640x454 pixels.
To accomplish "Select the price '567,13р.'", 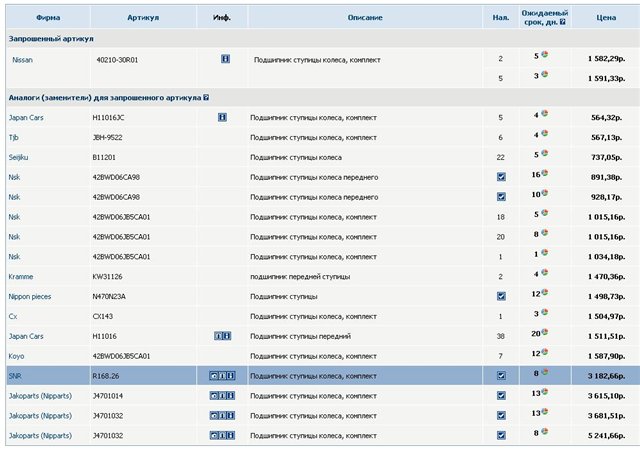I will [x=607, y=138].
